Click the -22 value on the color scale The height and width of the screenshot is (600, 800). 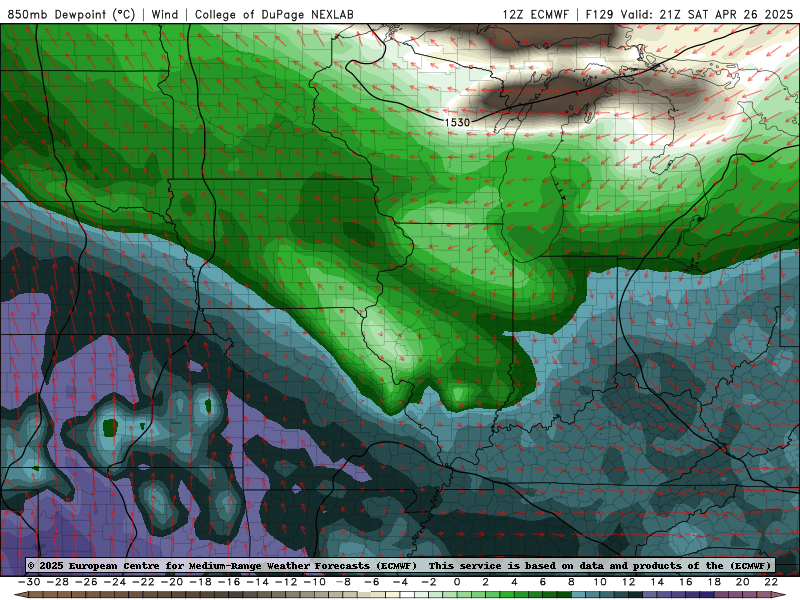[x=143, y=582]
